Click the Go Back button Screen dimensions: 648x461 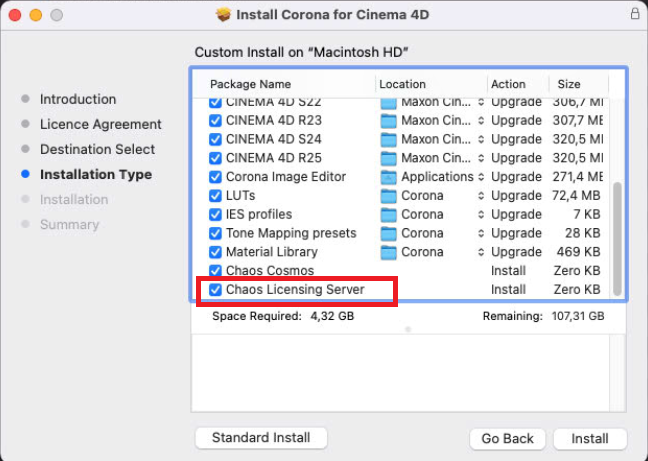[x=508, y=439]
